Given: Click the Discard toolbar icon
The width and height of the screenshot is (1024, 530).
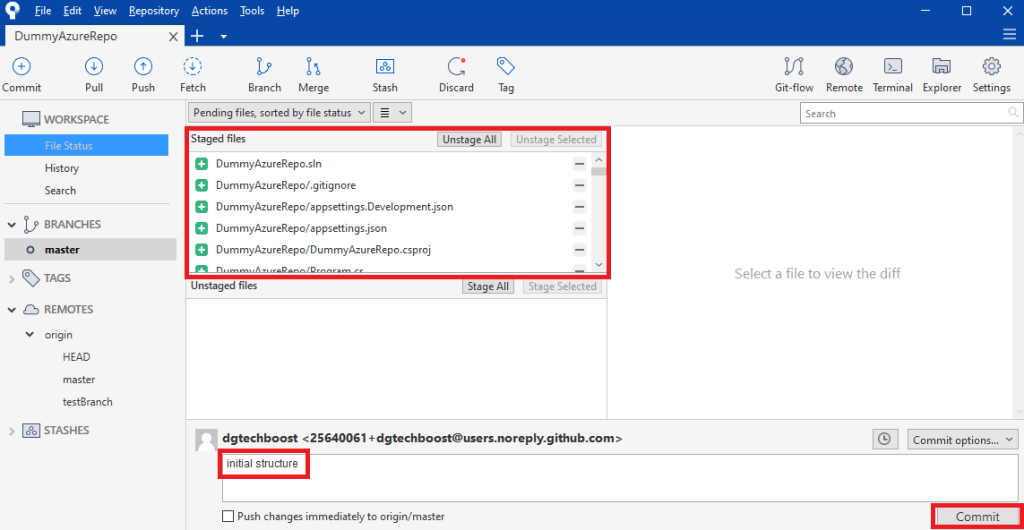Looking at the screenshot, I should pyautogui.click(x=456, y=67).
